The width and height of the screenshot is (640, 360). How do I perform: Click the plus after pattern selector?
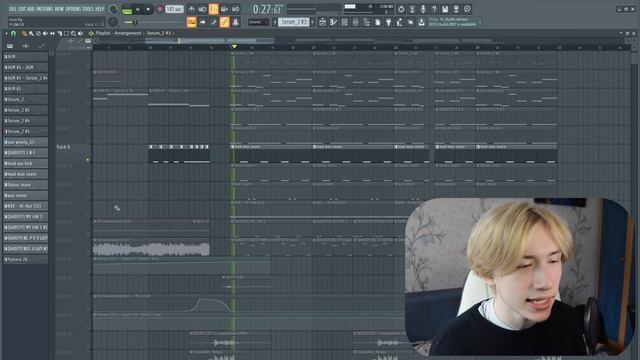313,22
